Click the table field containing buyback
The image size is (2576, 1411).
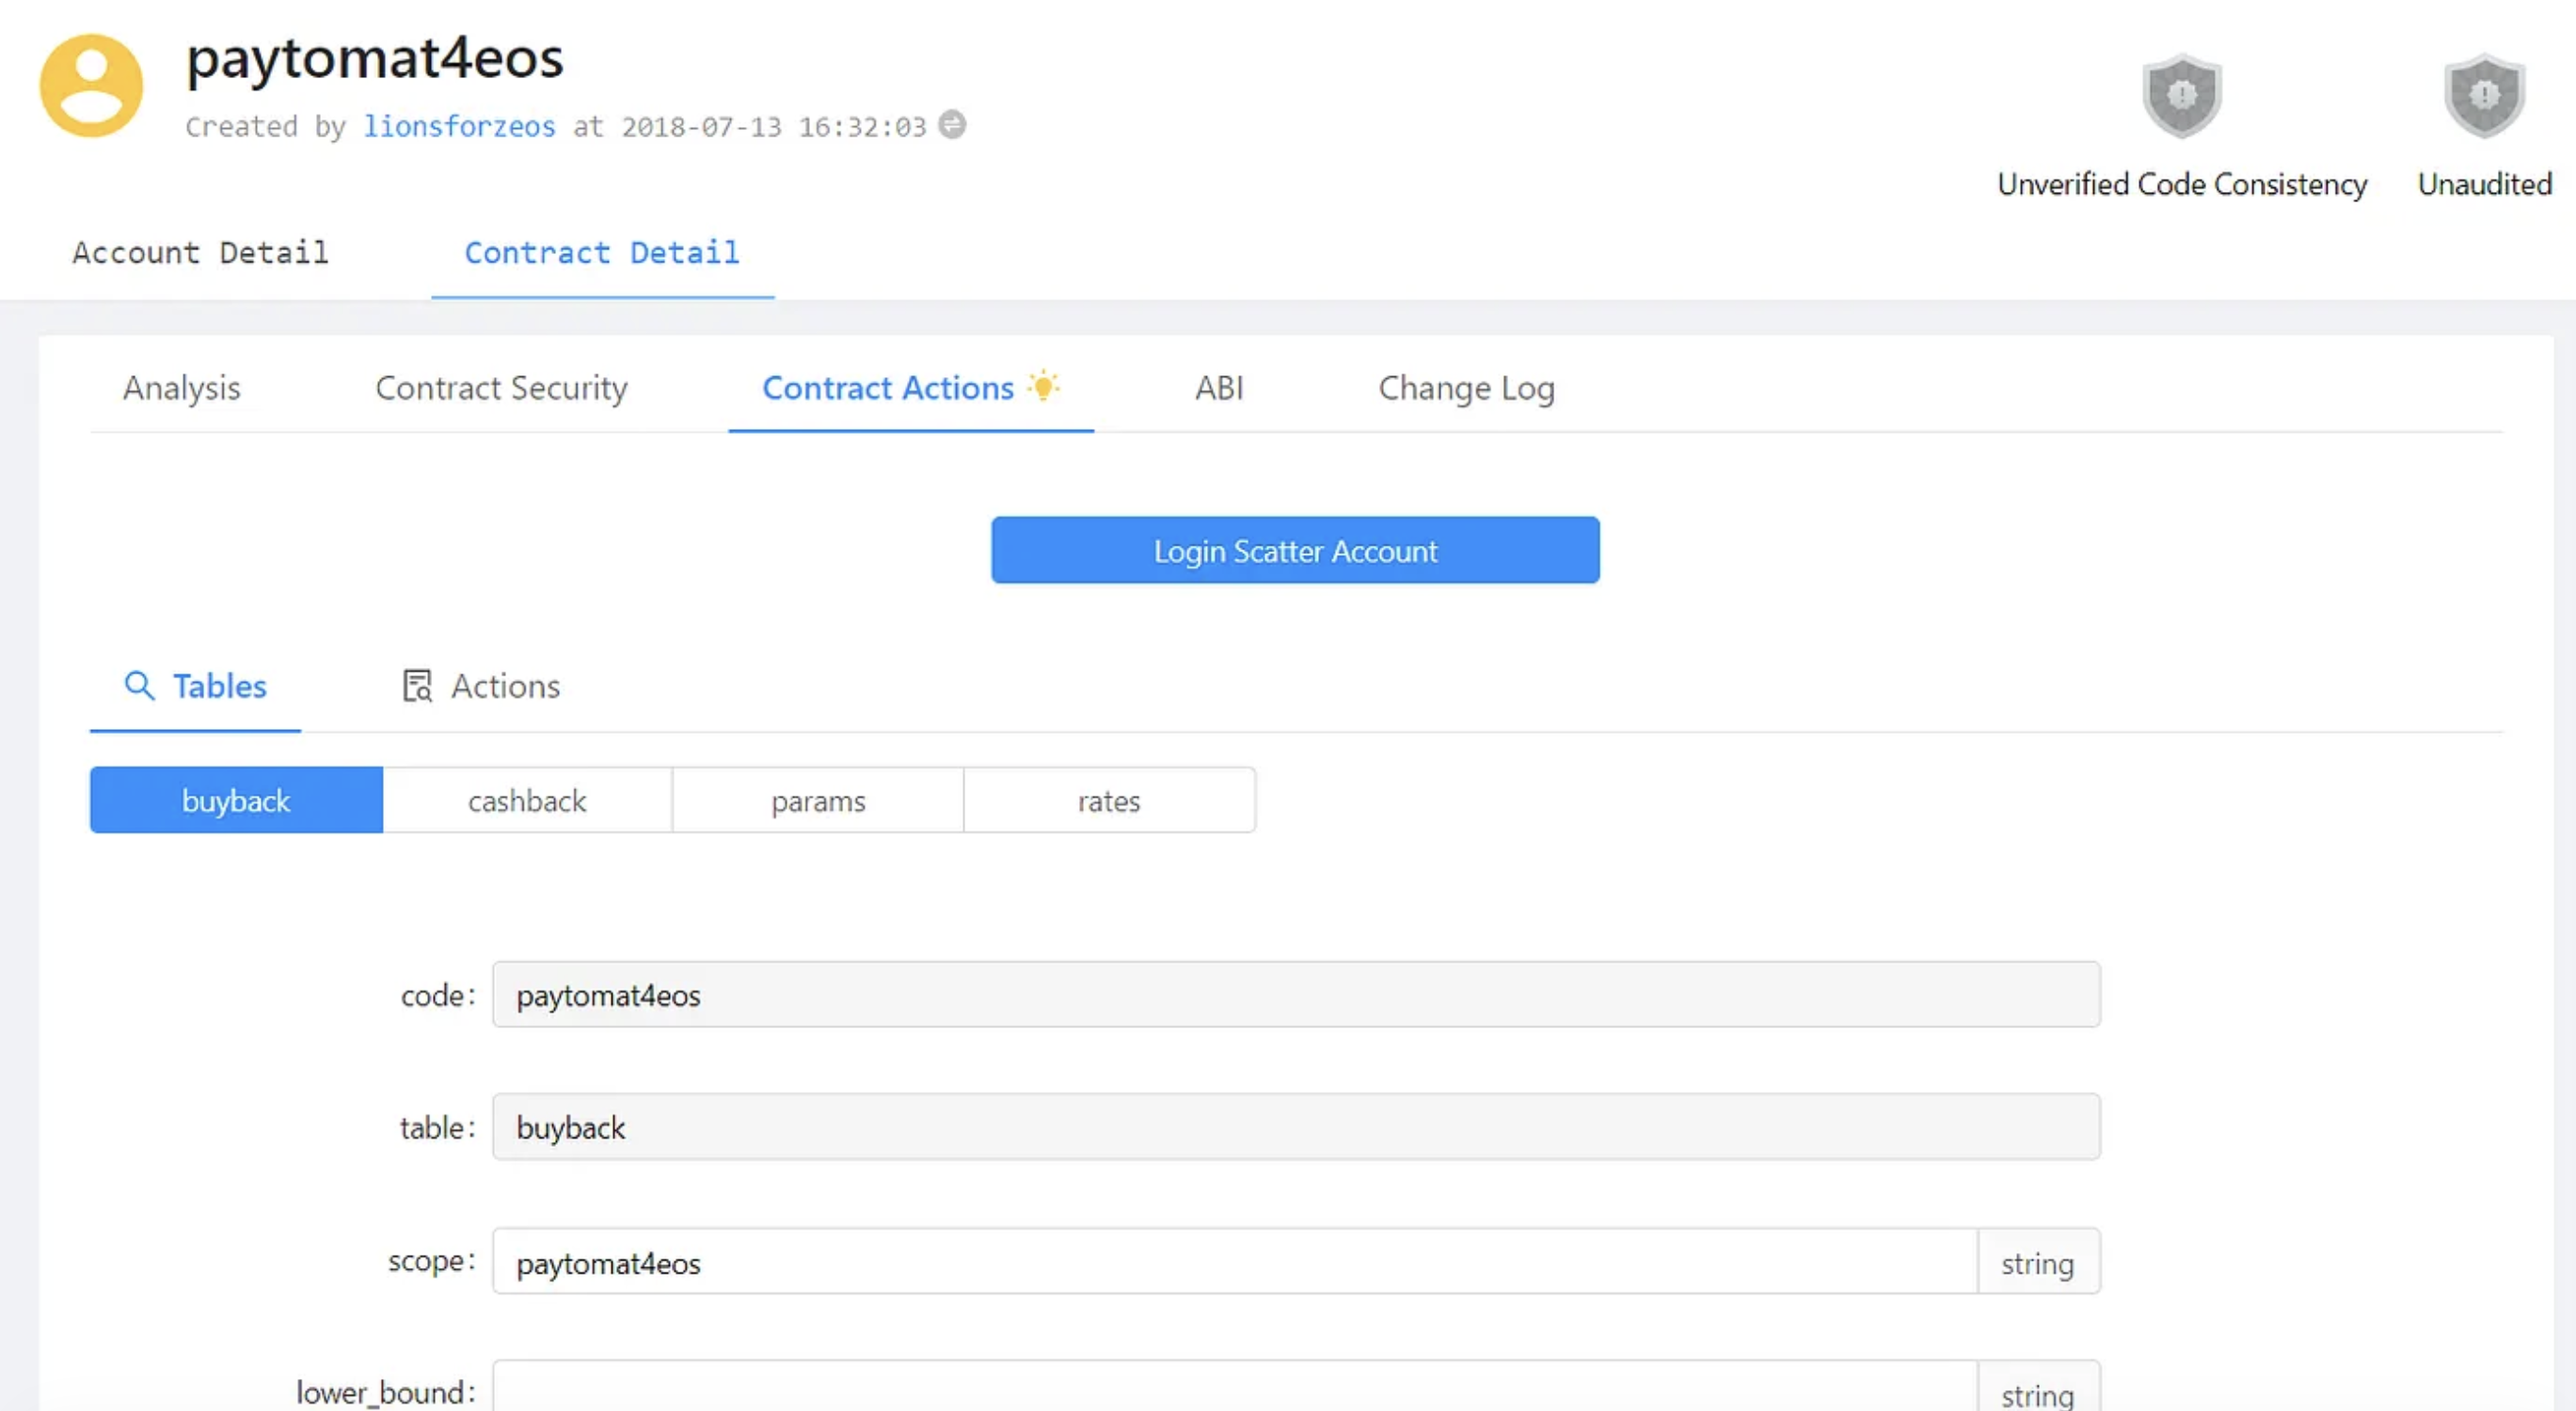pos(1296,1127)
